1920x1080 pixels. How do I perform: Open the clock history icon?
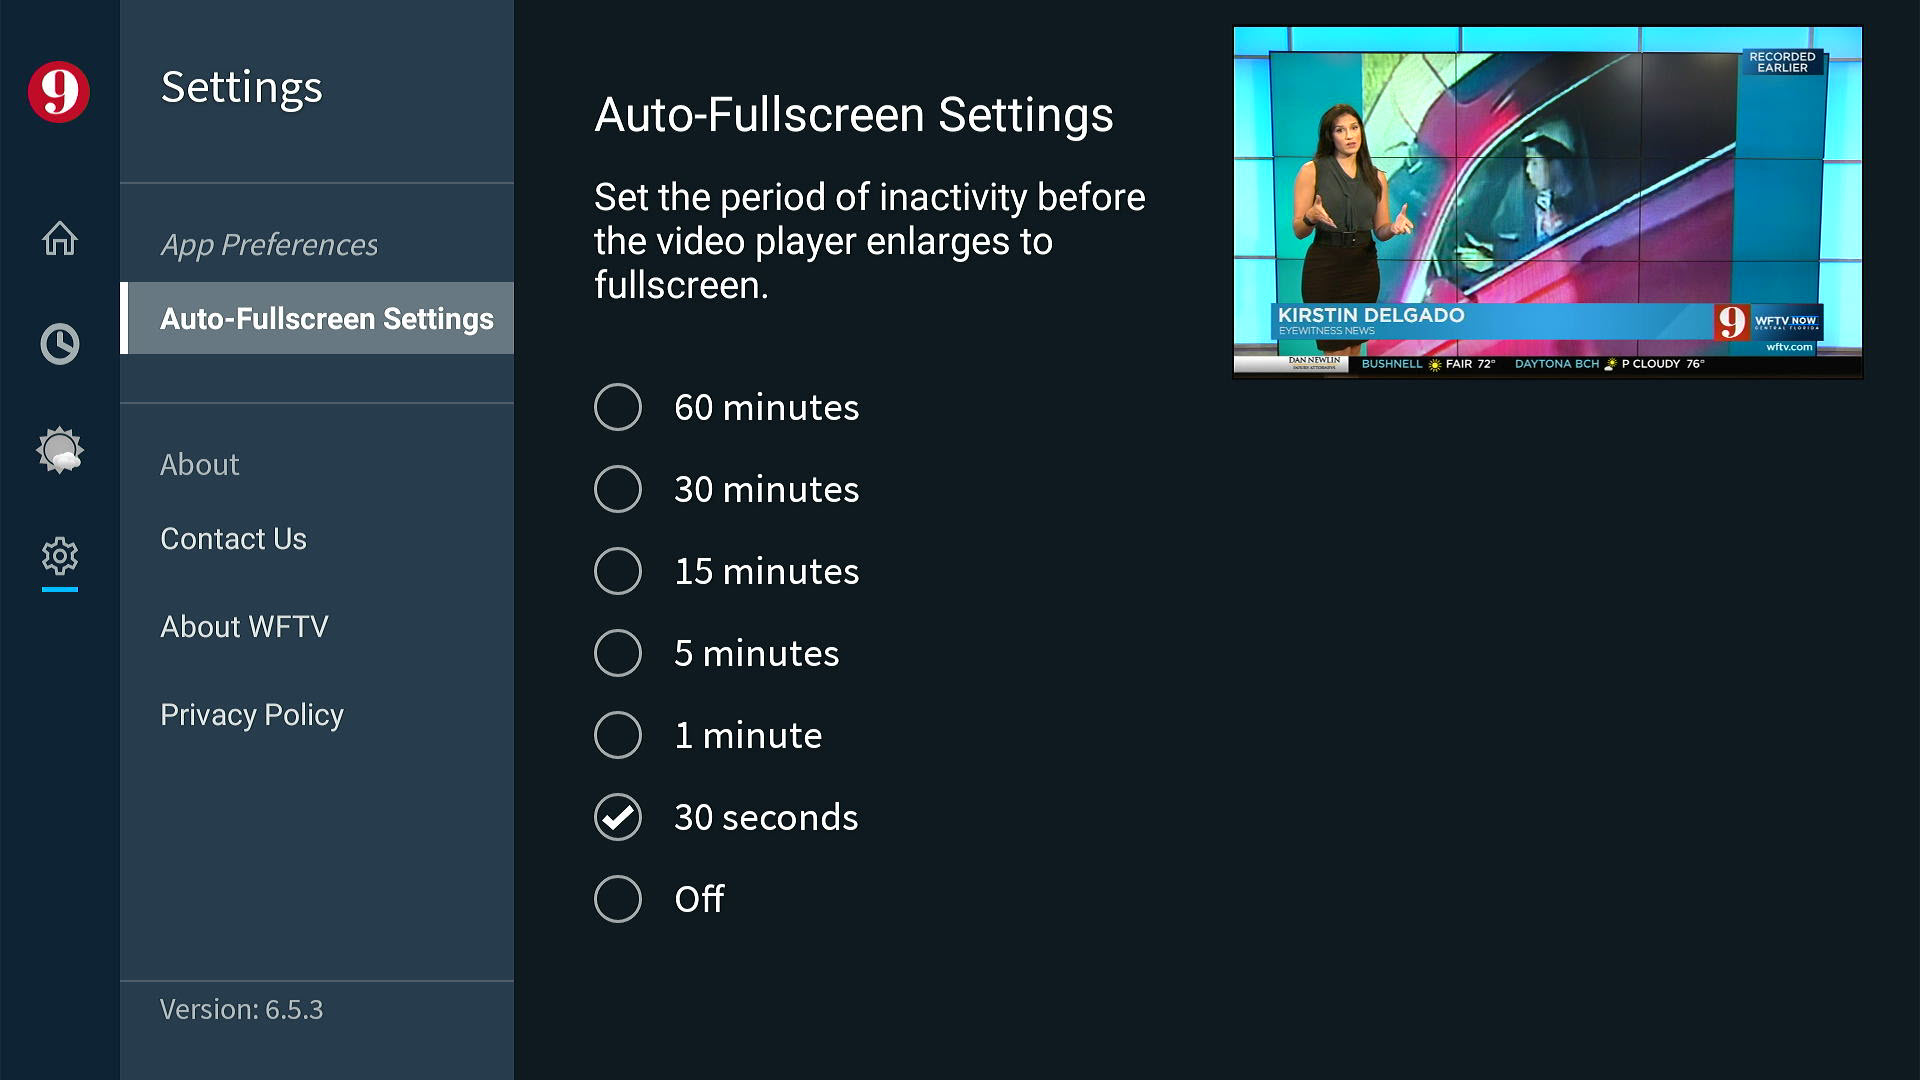click(x=60, y=344)
